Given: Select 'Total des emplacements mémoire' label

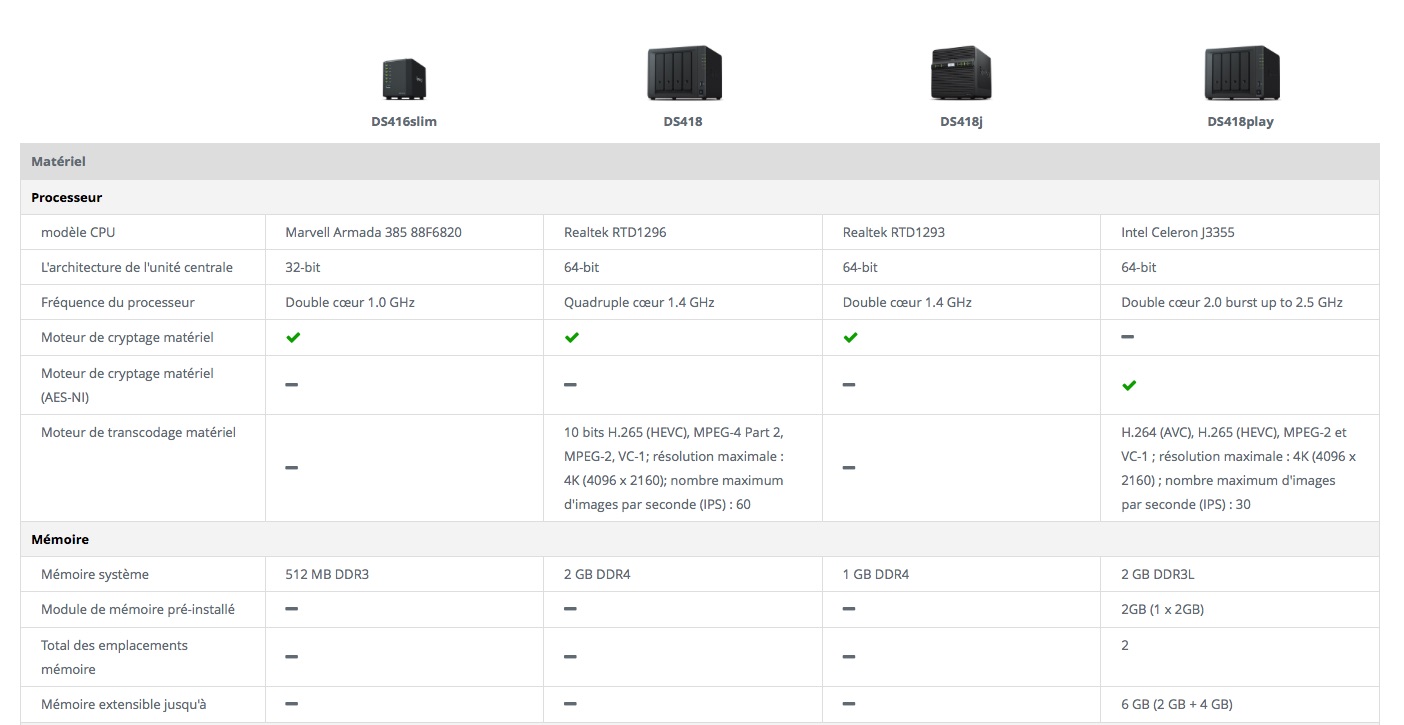Looking at the screenshot, I should point(114,657).
